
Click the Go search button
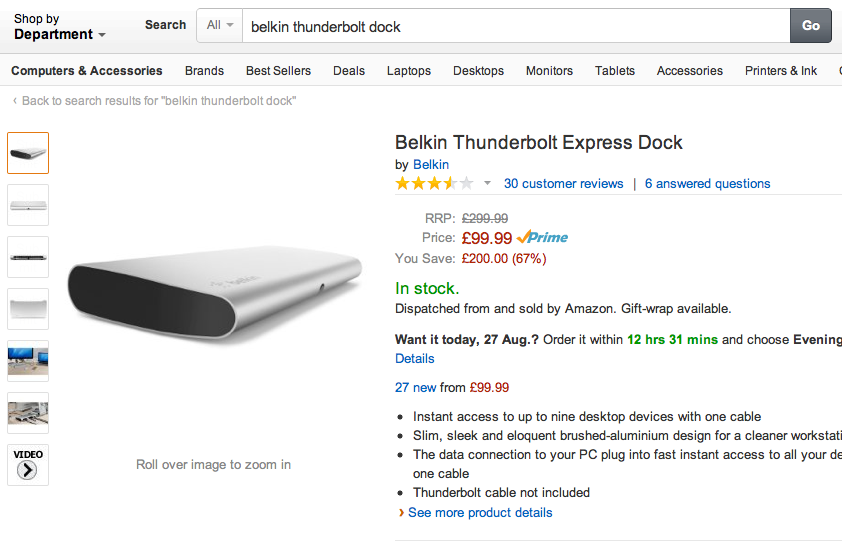coord(810,25)
